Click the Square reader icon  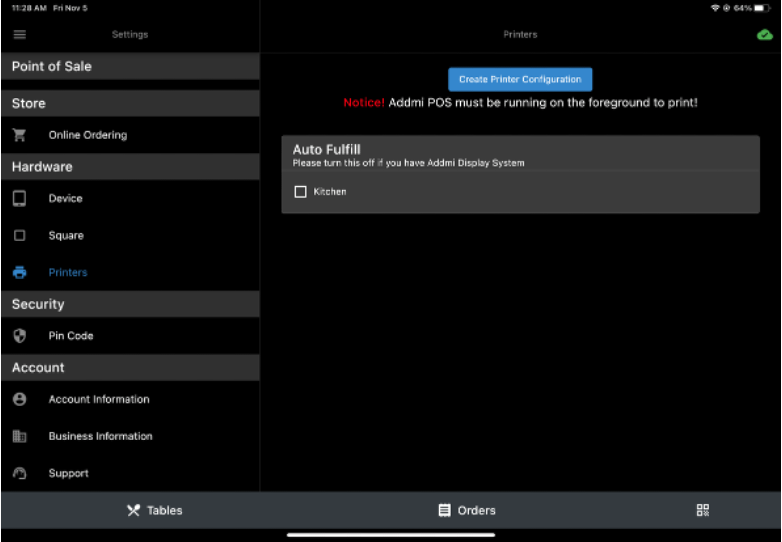coord(19,235)
